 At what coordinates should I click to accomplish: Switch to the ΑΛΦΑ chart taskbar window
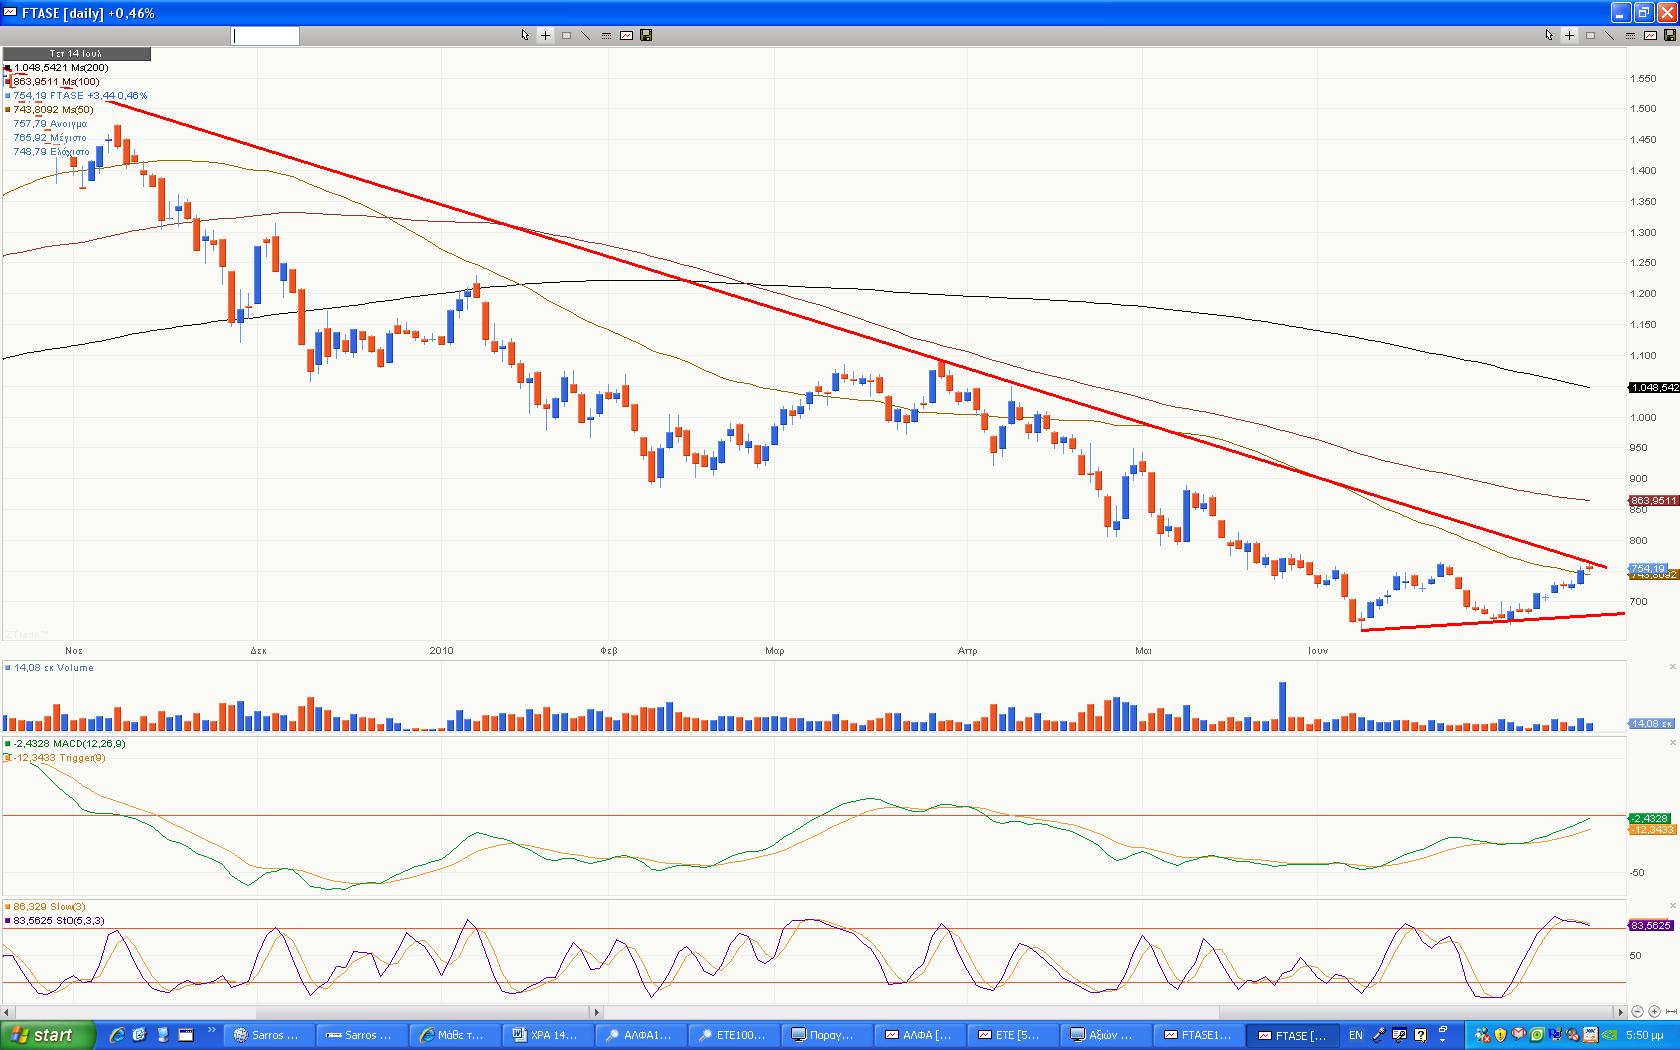point(920,1035)
